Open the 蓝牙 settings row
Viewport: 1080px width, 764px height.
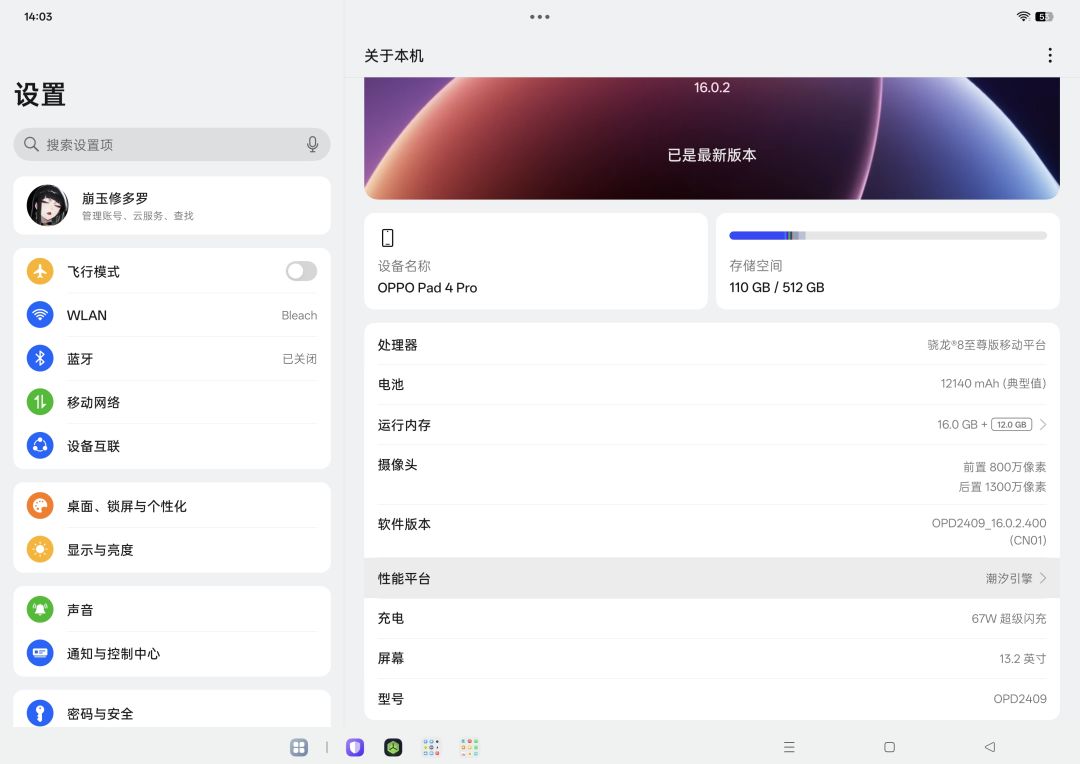[172, 358]
